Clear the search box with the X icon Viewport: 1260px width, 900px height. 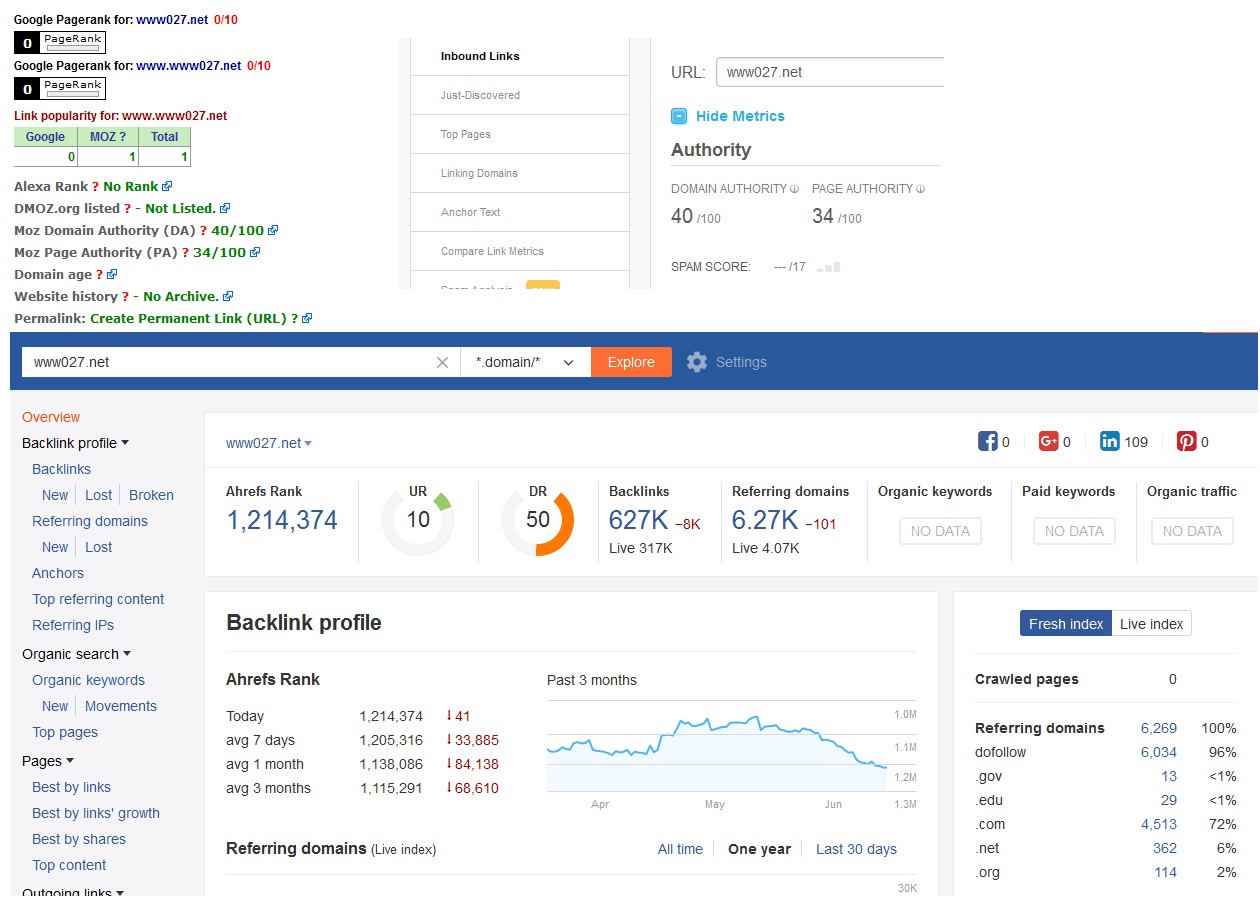pos(442,362)
